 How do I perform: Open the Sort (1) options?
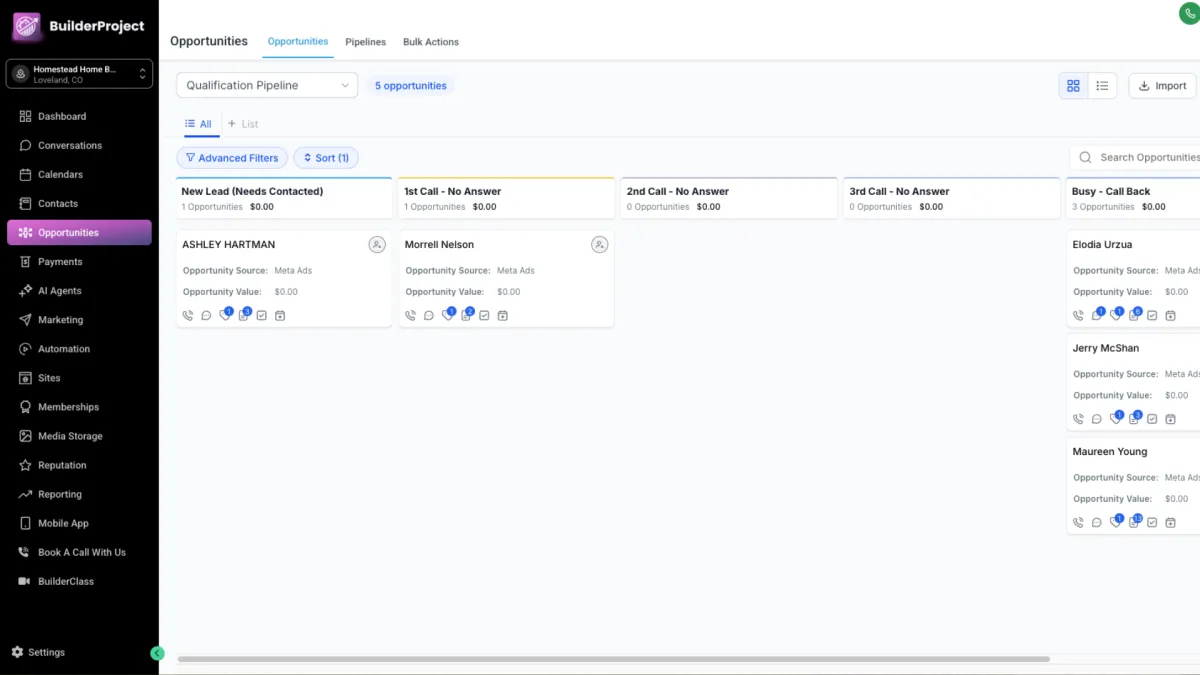point(326,158)
